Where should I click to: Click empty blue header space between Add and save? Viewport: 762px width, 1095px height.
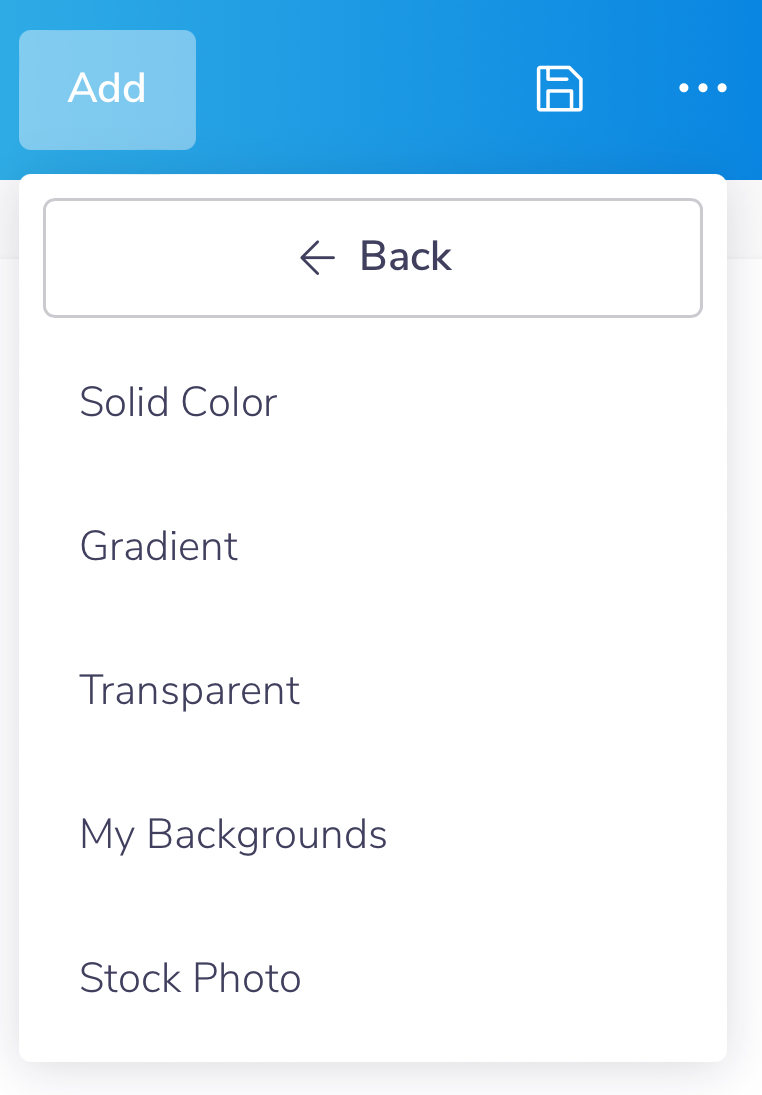[x=363, y=89]
